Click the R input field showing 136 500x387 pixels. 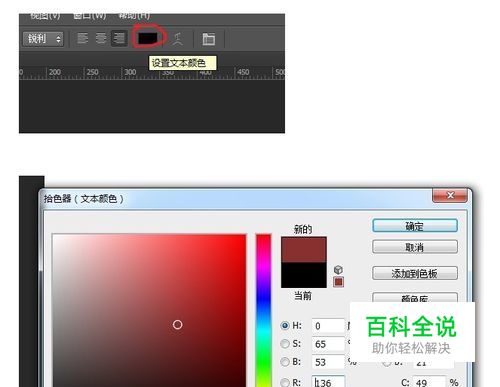click(328, 382)
